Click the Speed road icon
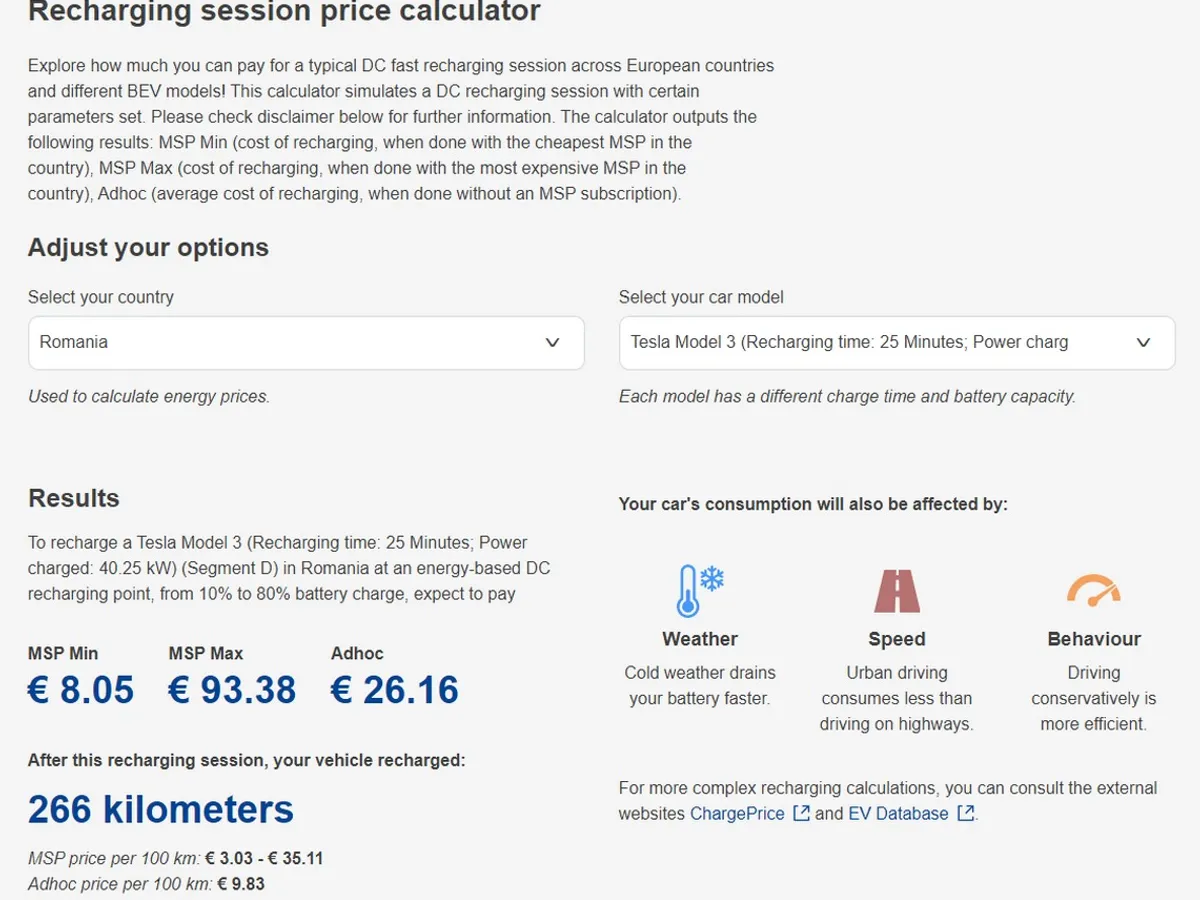This screenshot has width=1200, height=900. click(x=897, y=590)
